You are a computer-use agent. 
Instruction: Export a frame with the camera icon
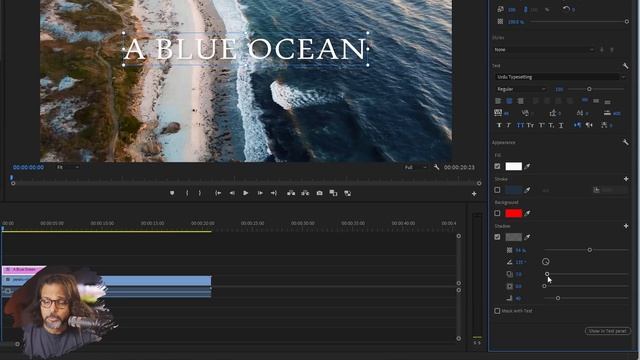pyautogui.click(x=319, y=193)
